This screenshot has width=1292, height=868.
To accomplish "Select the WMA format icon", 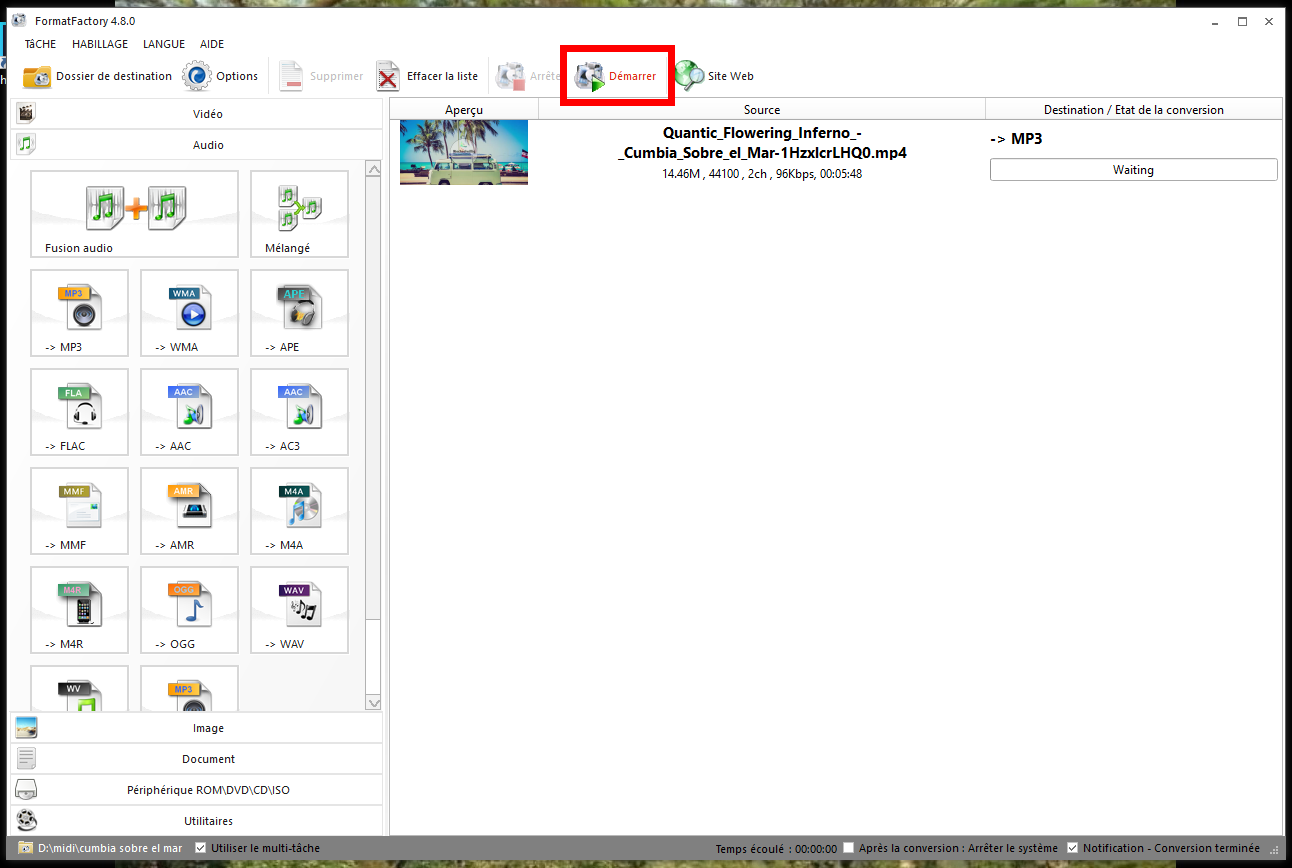I will (x=190, y=312).
